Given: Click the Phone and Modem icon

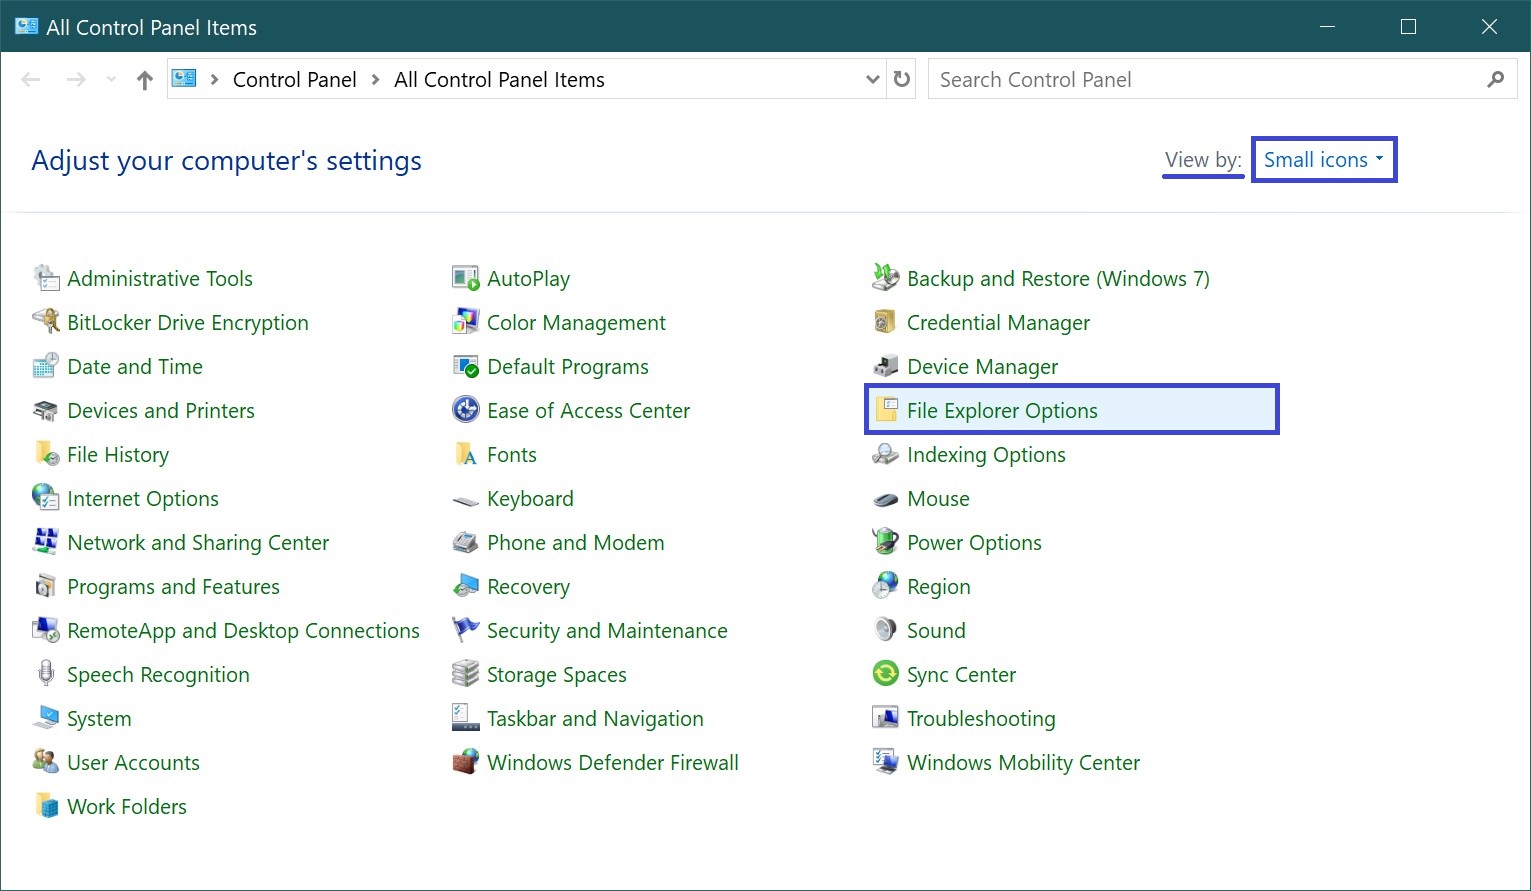Looking at the screenshot, I should pyautogui.click(x=466, y=542).
